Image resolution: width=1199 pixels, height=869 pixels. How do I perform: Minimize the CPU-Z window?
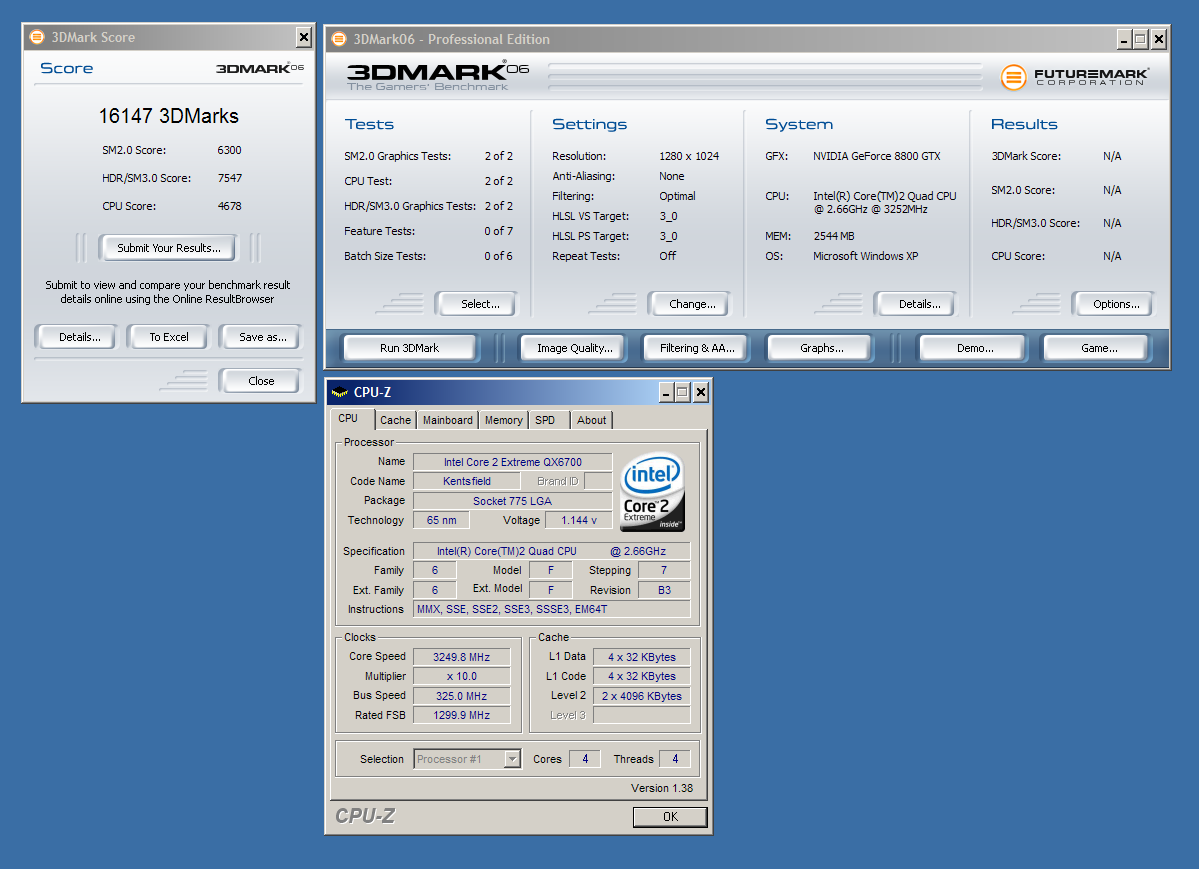666,392
